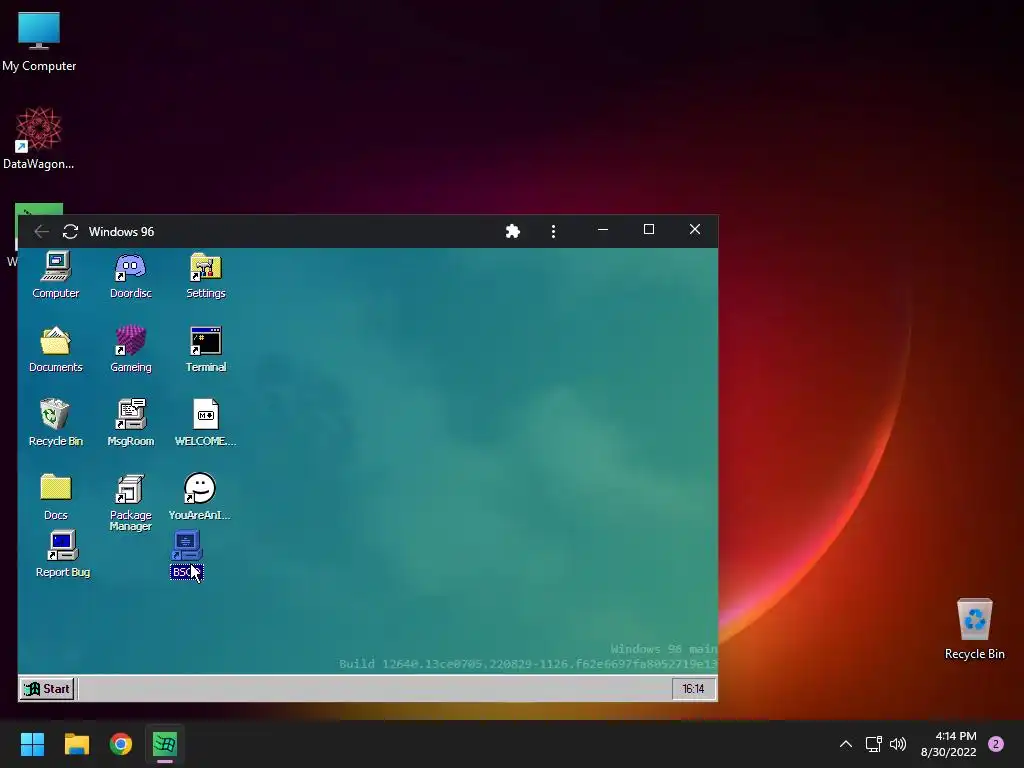Open the Windows 11 Start menu
The width and height of the screenshot is (1024, 768).
[32, 744]
